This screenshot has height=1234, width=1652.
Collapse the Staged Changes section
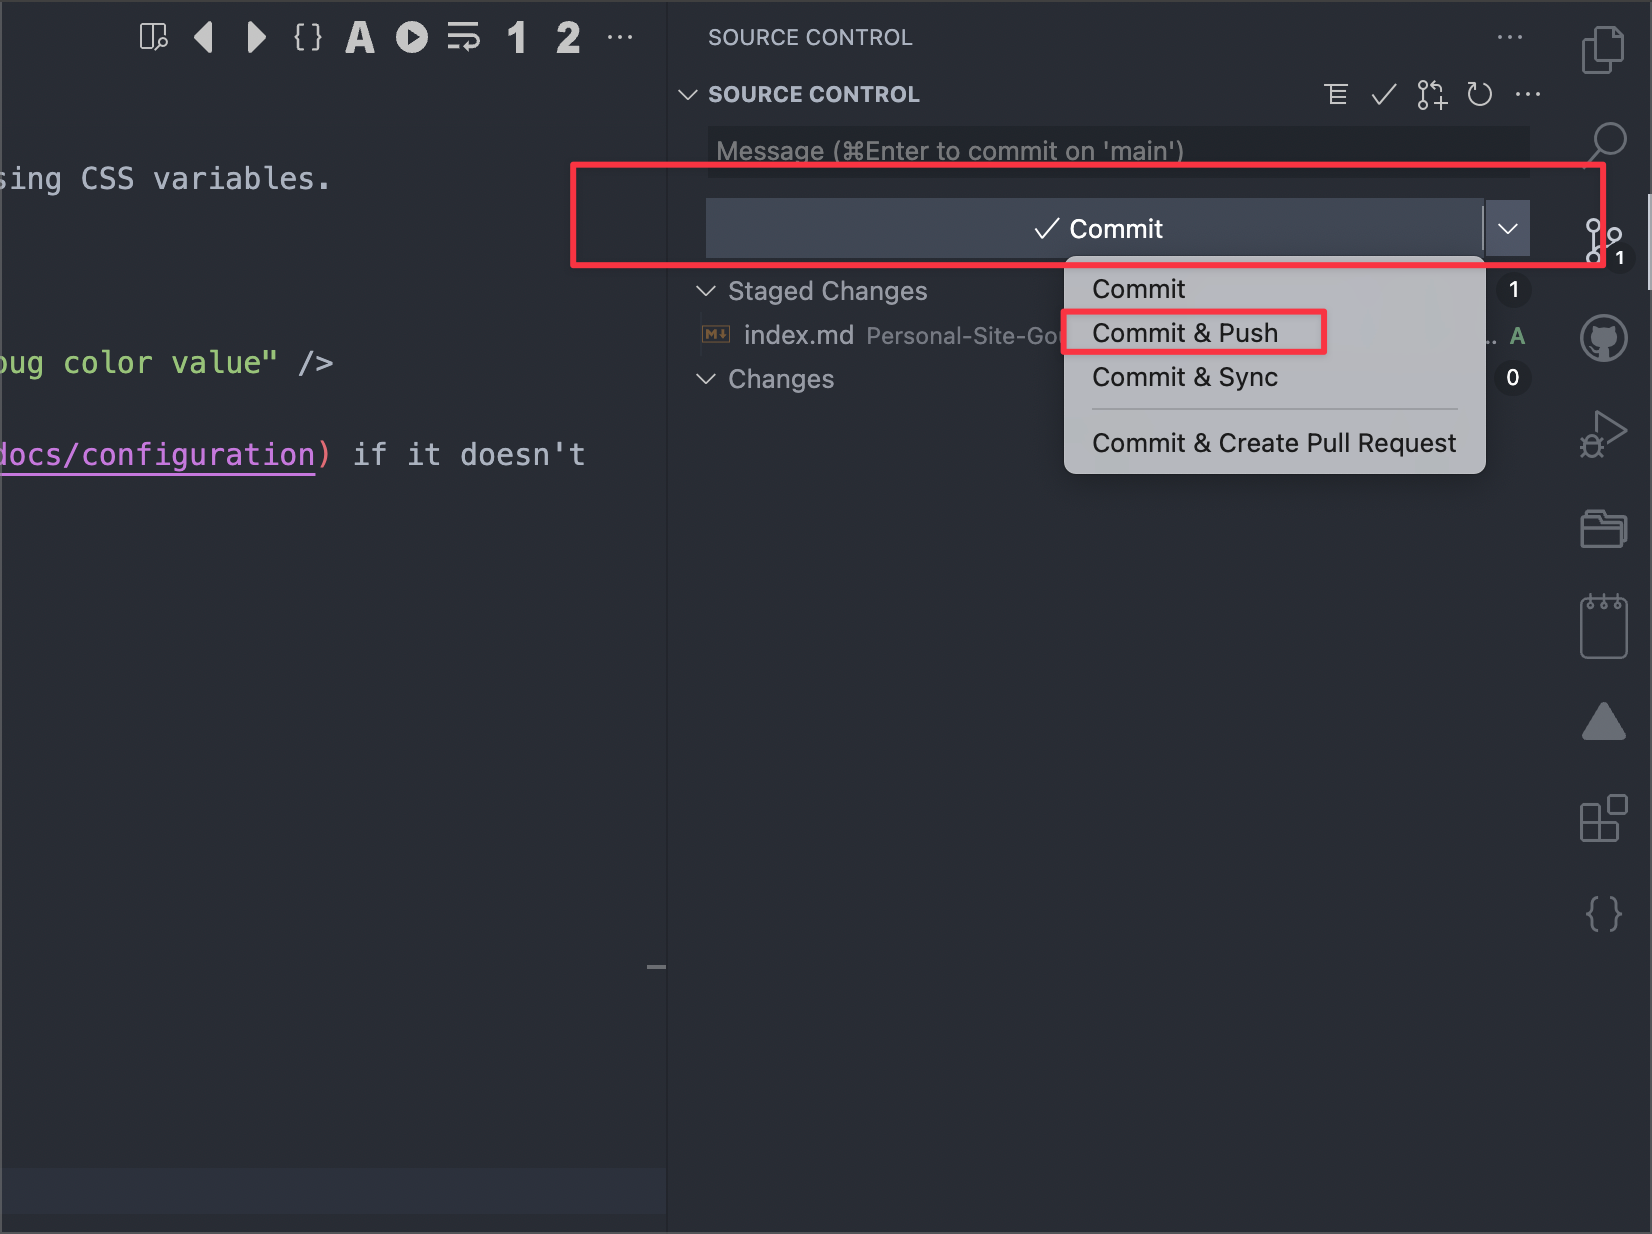[x=706, y=291]
